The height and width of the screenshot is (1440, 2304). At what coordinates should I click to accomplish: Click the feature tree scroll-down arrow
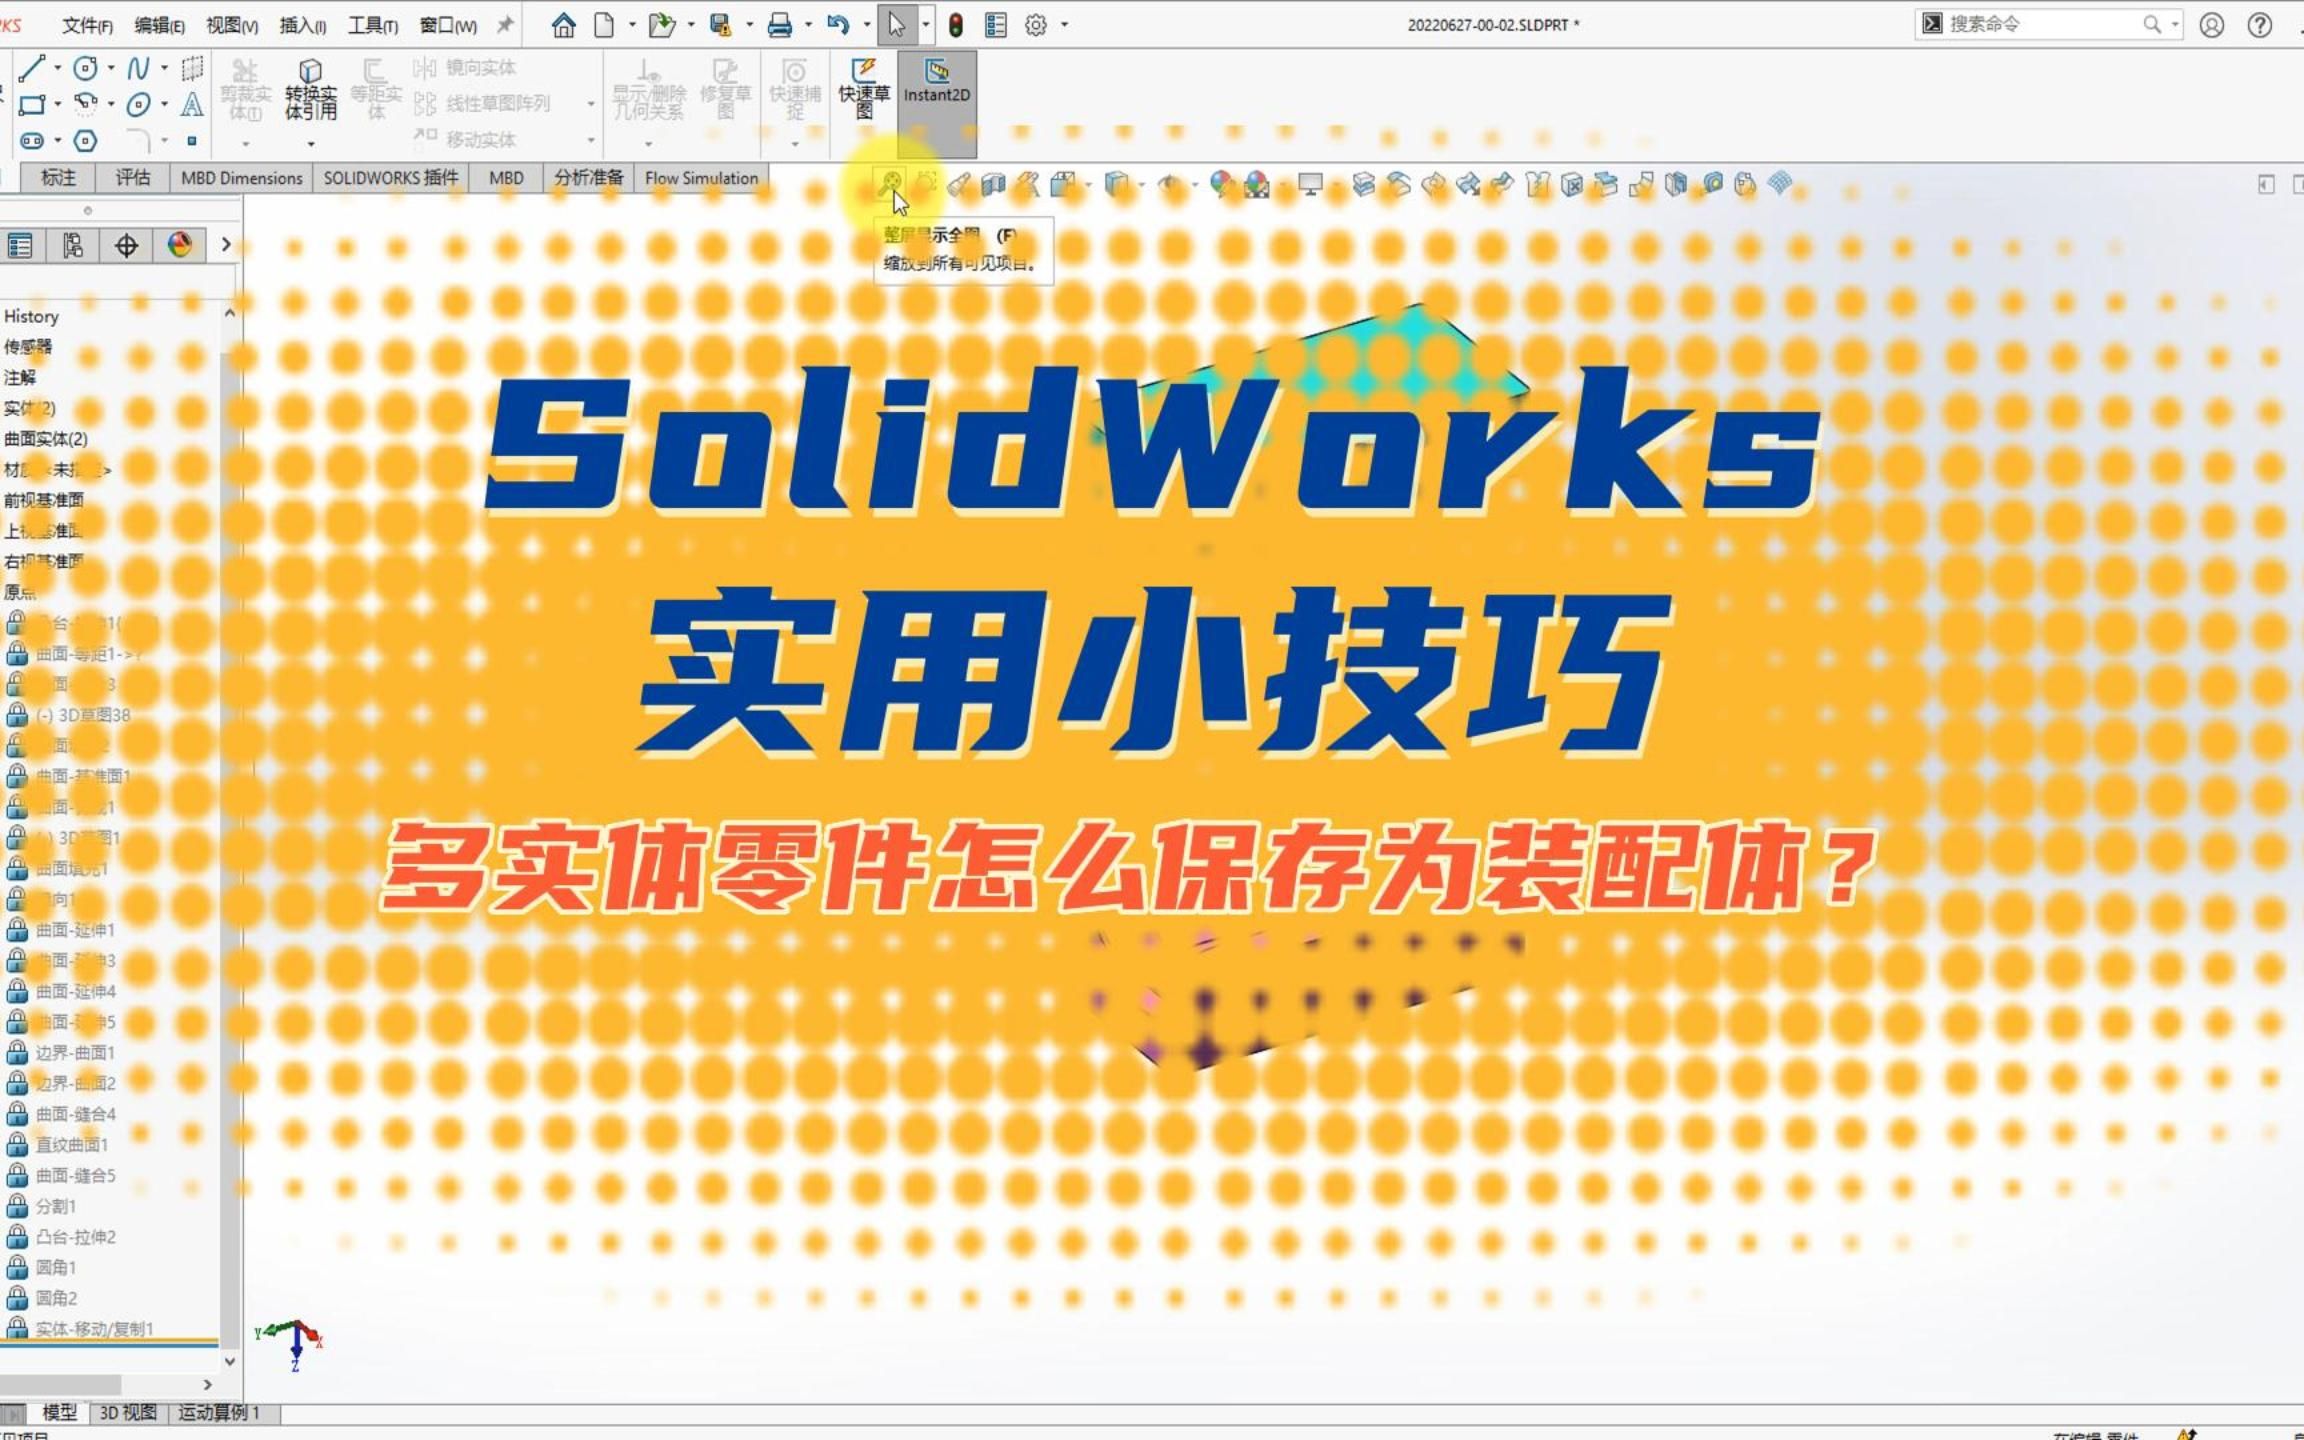tap(230, 1361)
